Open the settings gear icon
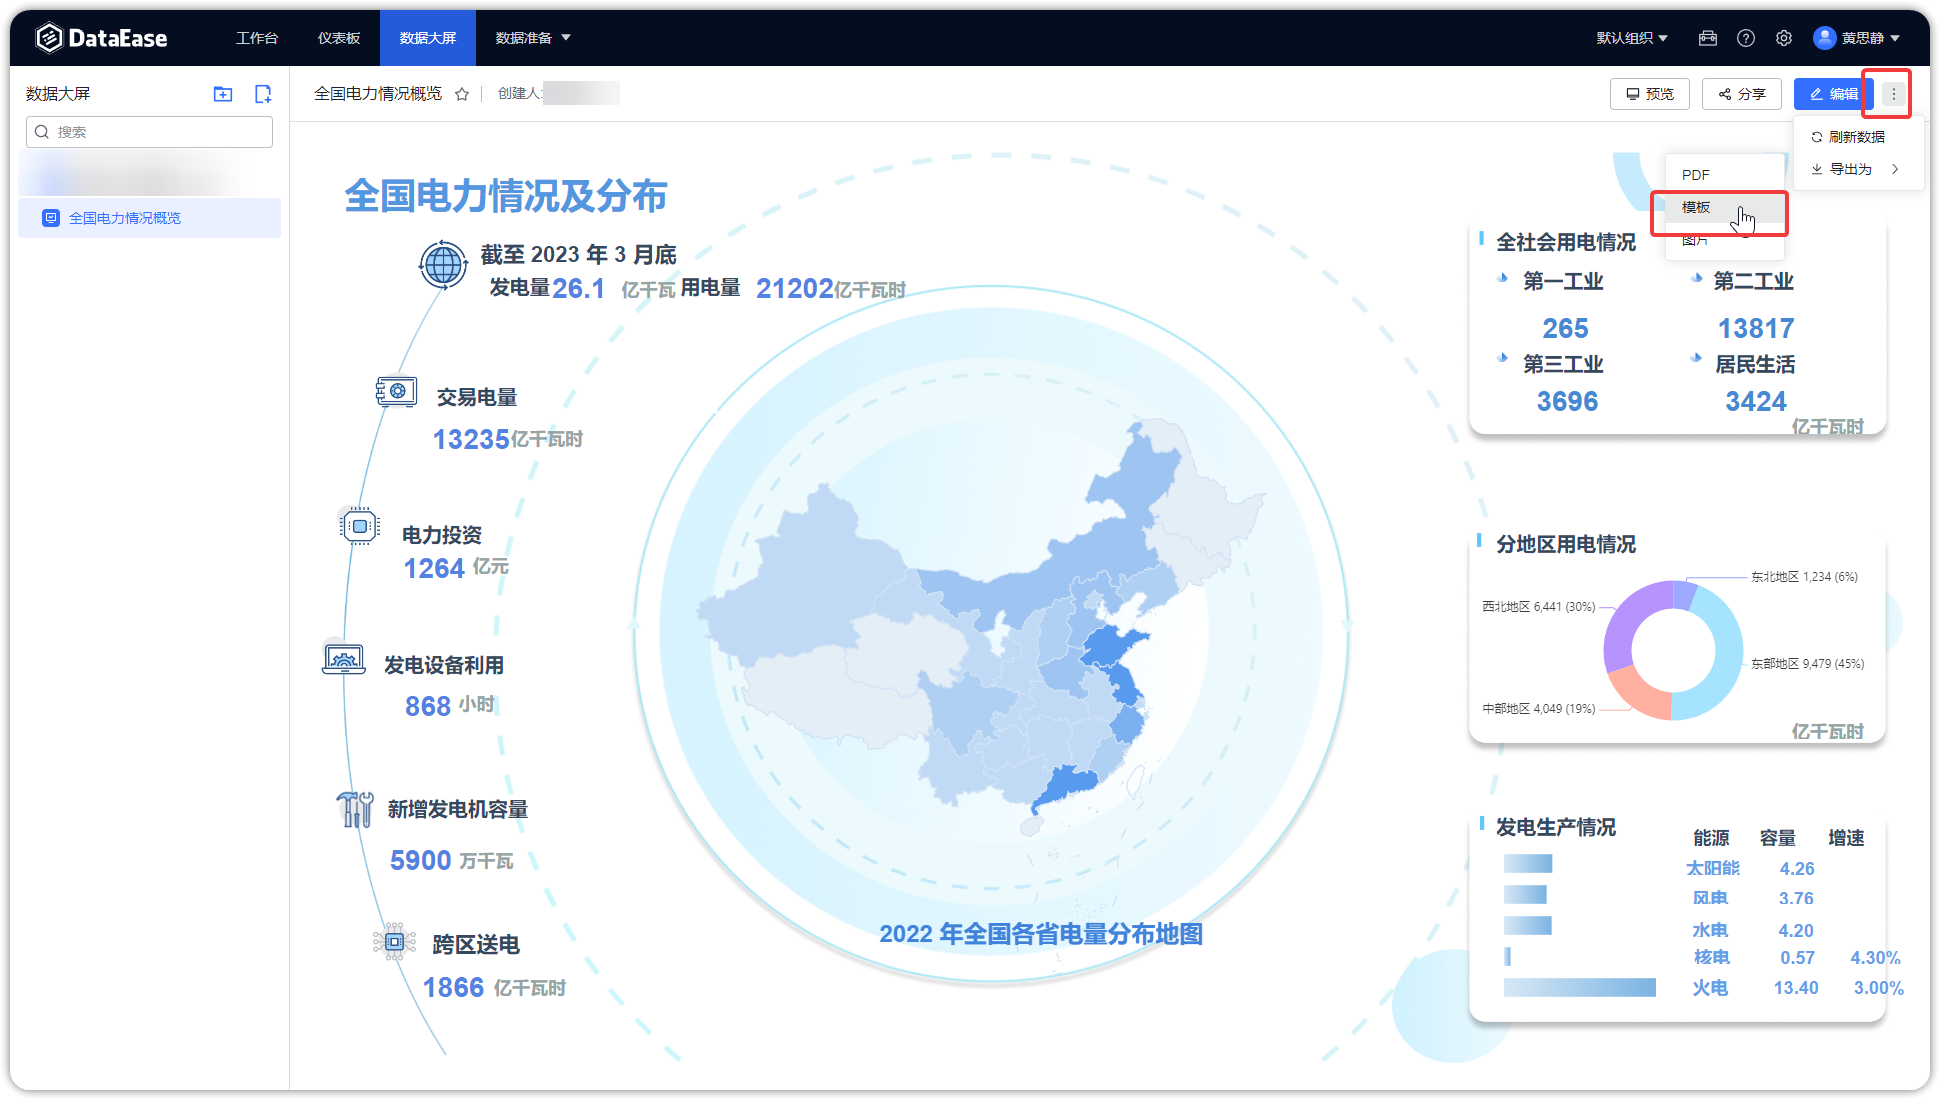This screenshot has height=1100, width=1940. pos(1784,38)
